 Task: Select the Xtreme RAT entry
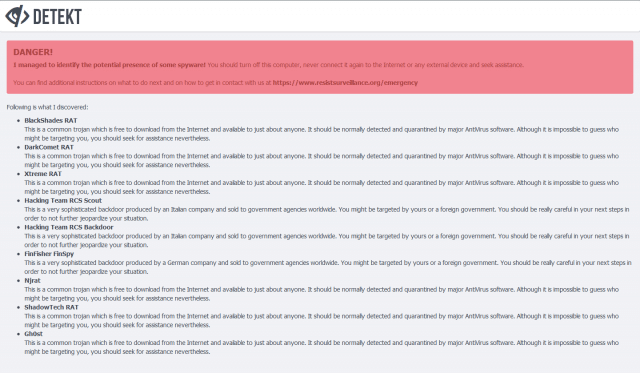pos(43,174)
